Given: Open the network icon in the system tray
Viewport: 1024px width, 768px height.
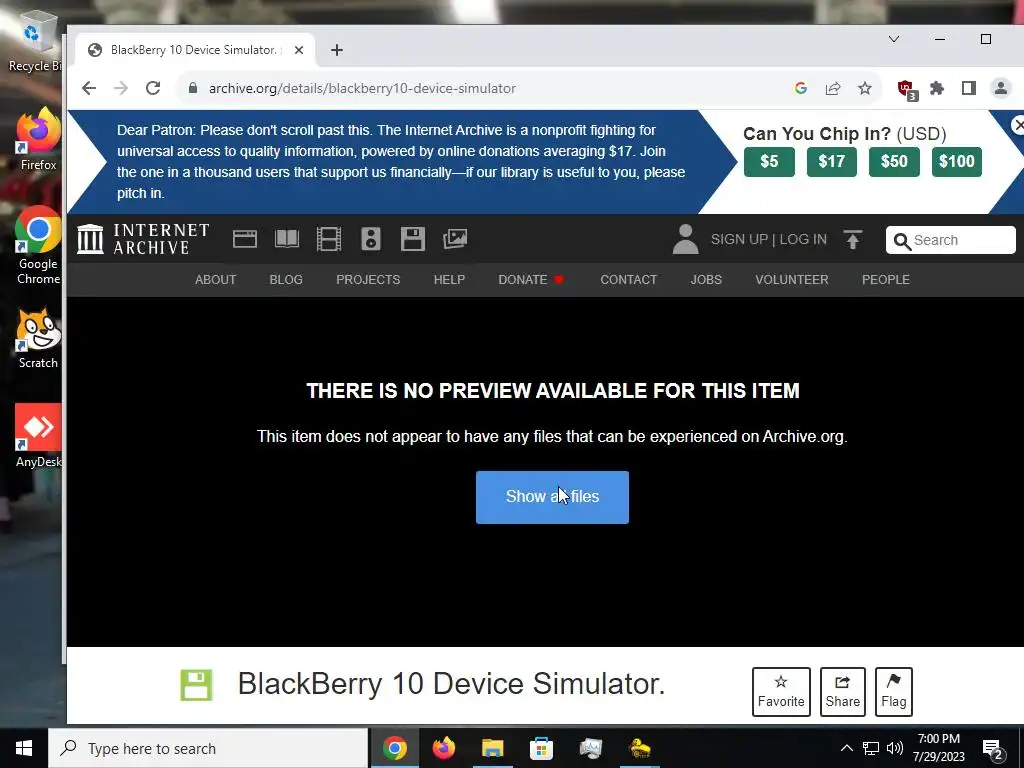Looking at the screenshot, I should coord(871,748).
